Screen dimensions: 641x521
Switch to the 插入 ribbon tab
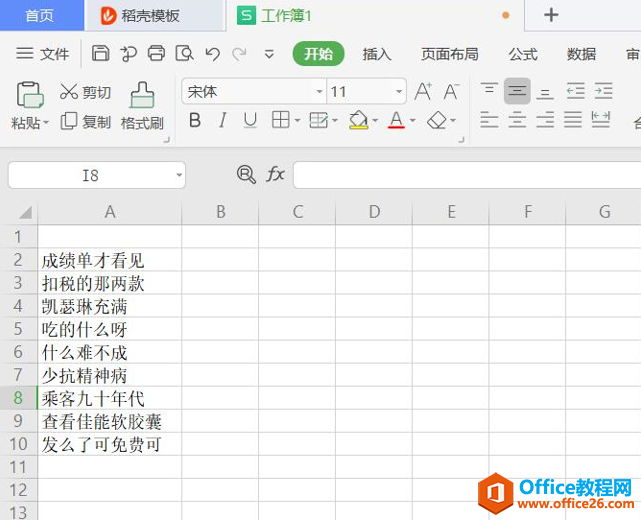[x=377, y=54]
